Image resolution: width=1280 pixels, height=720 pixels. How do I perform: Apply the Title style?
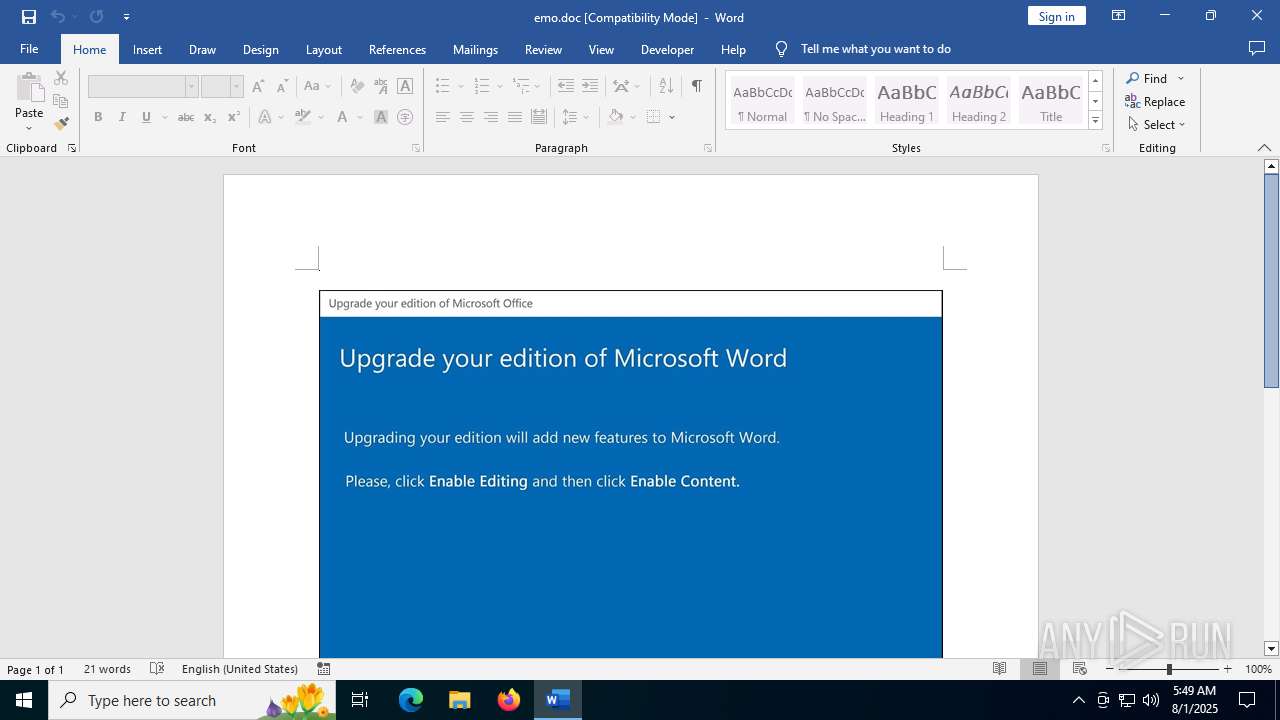(x=1050, y=101)
